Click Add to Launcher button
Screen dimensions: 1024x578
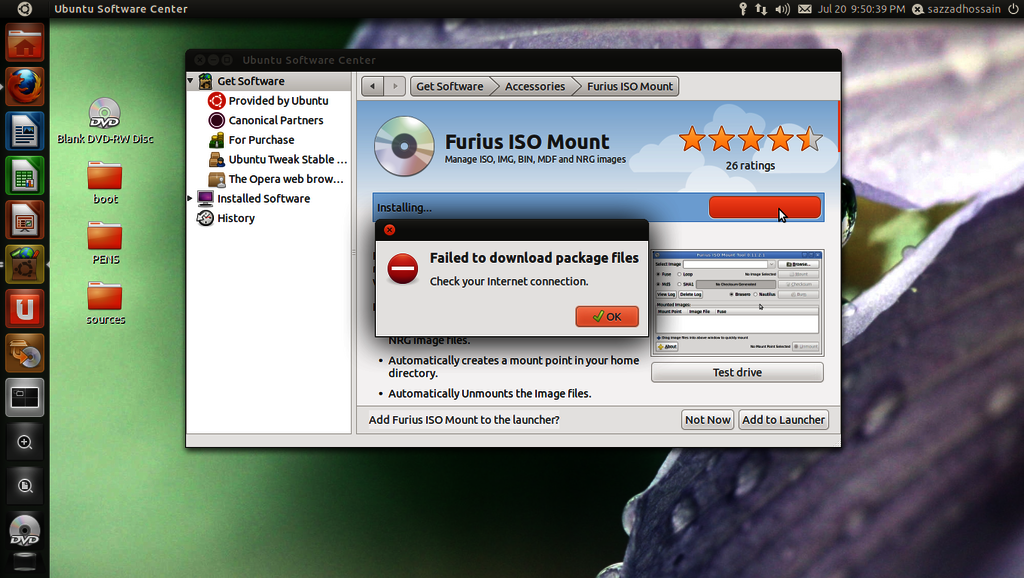[783, 420]
